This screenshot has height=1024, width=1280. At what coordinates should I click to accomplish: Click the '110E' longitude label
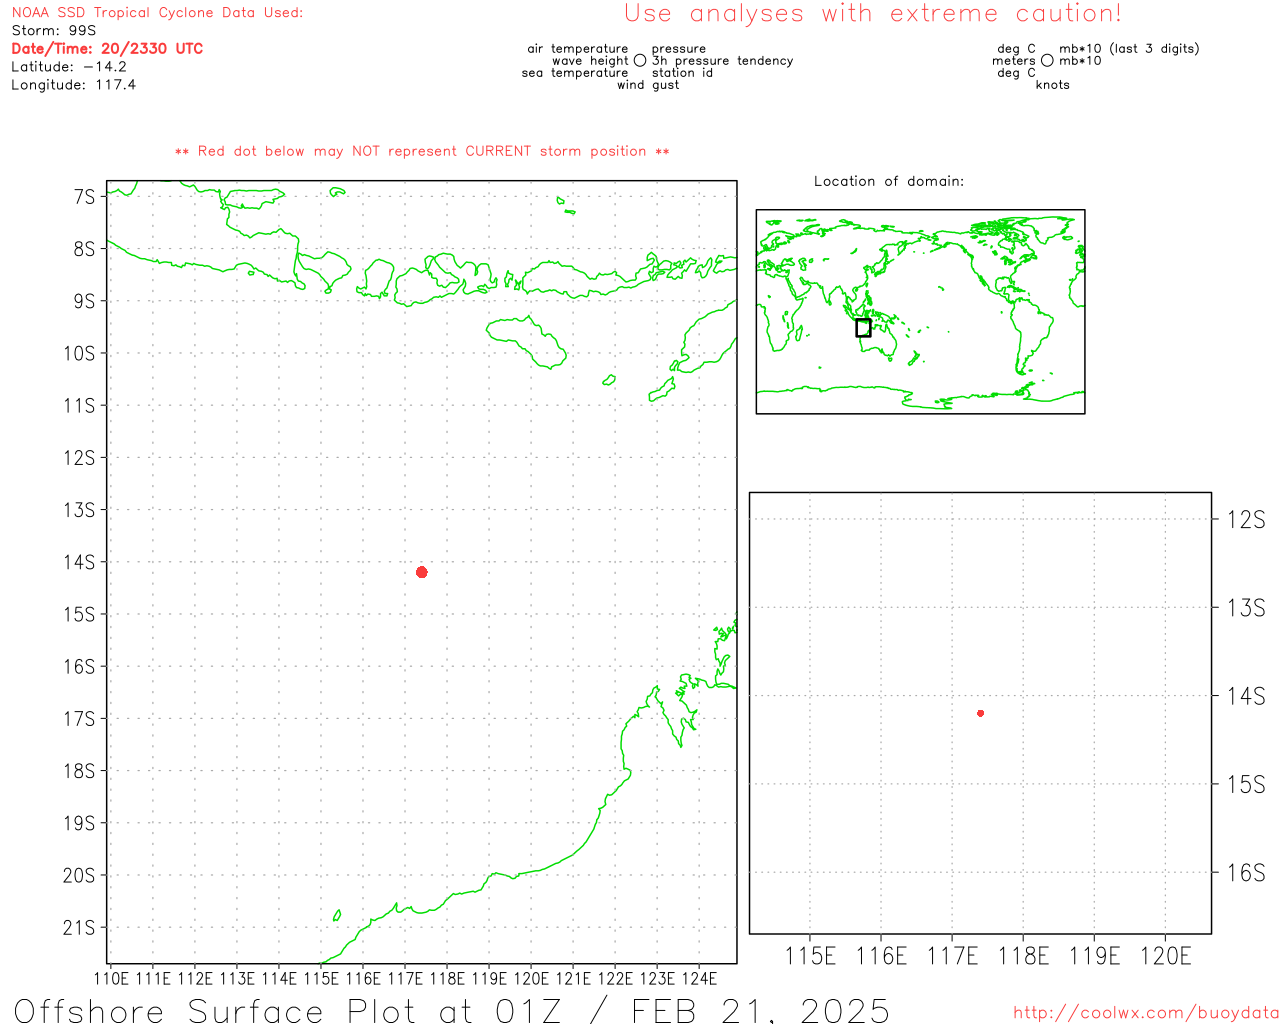click(111, 978)
